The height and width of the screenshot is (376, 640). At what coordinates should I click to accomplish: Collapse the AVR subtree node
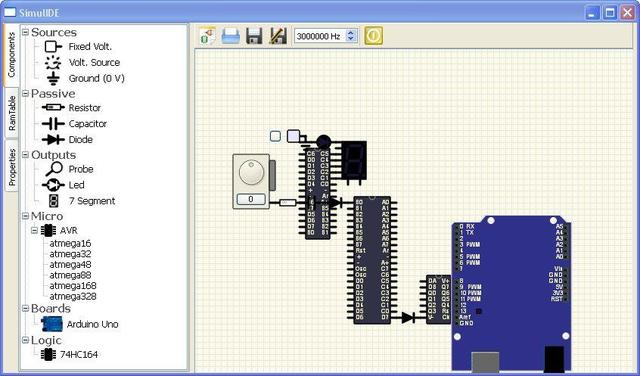pyautogui.click(x=35, y=231)
